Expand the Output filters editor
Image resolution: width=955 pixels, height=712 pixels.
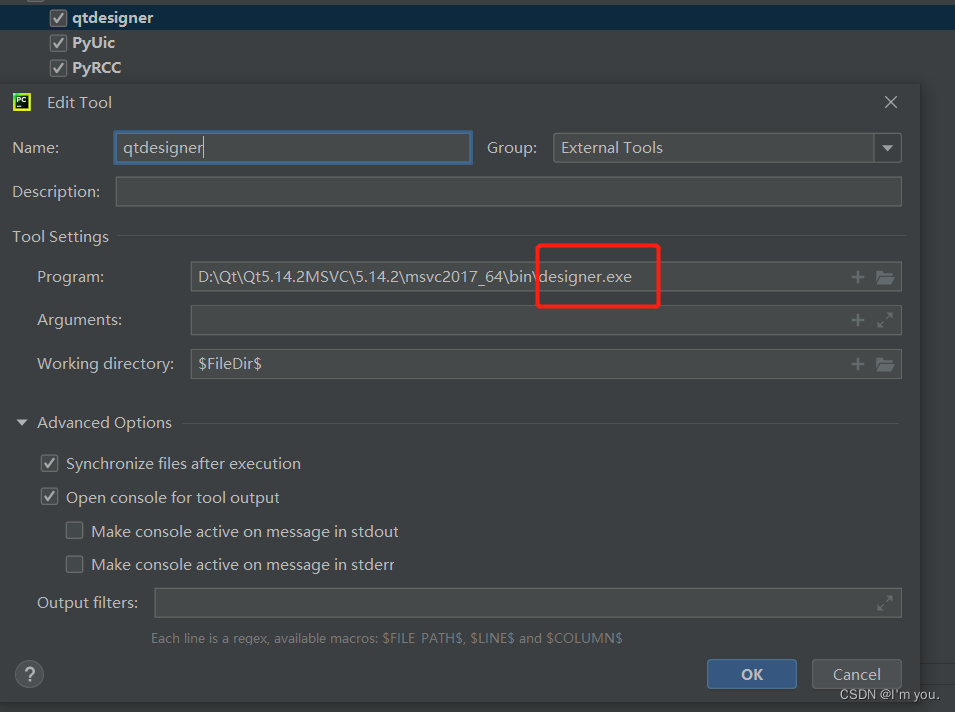point(884,602)
